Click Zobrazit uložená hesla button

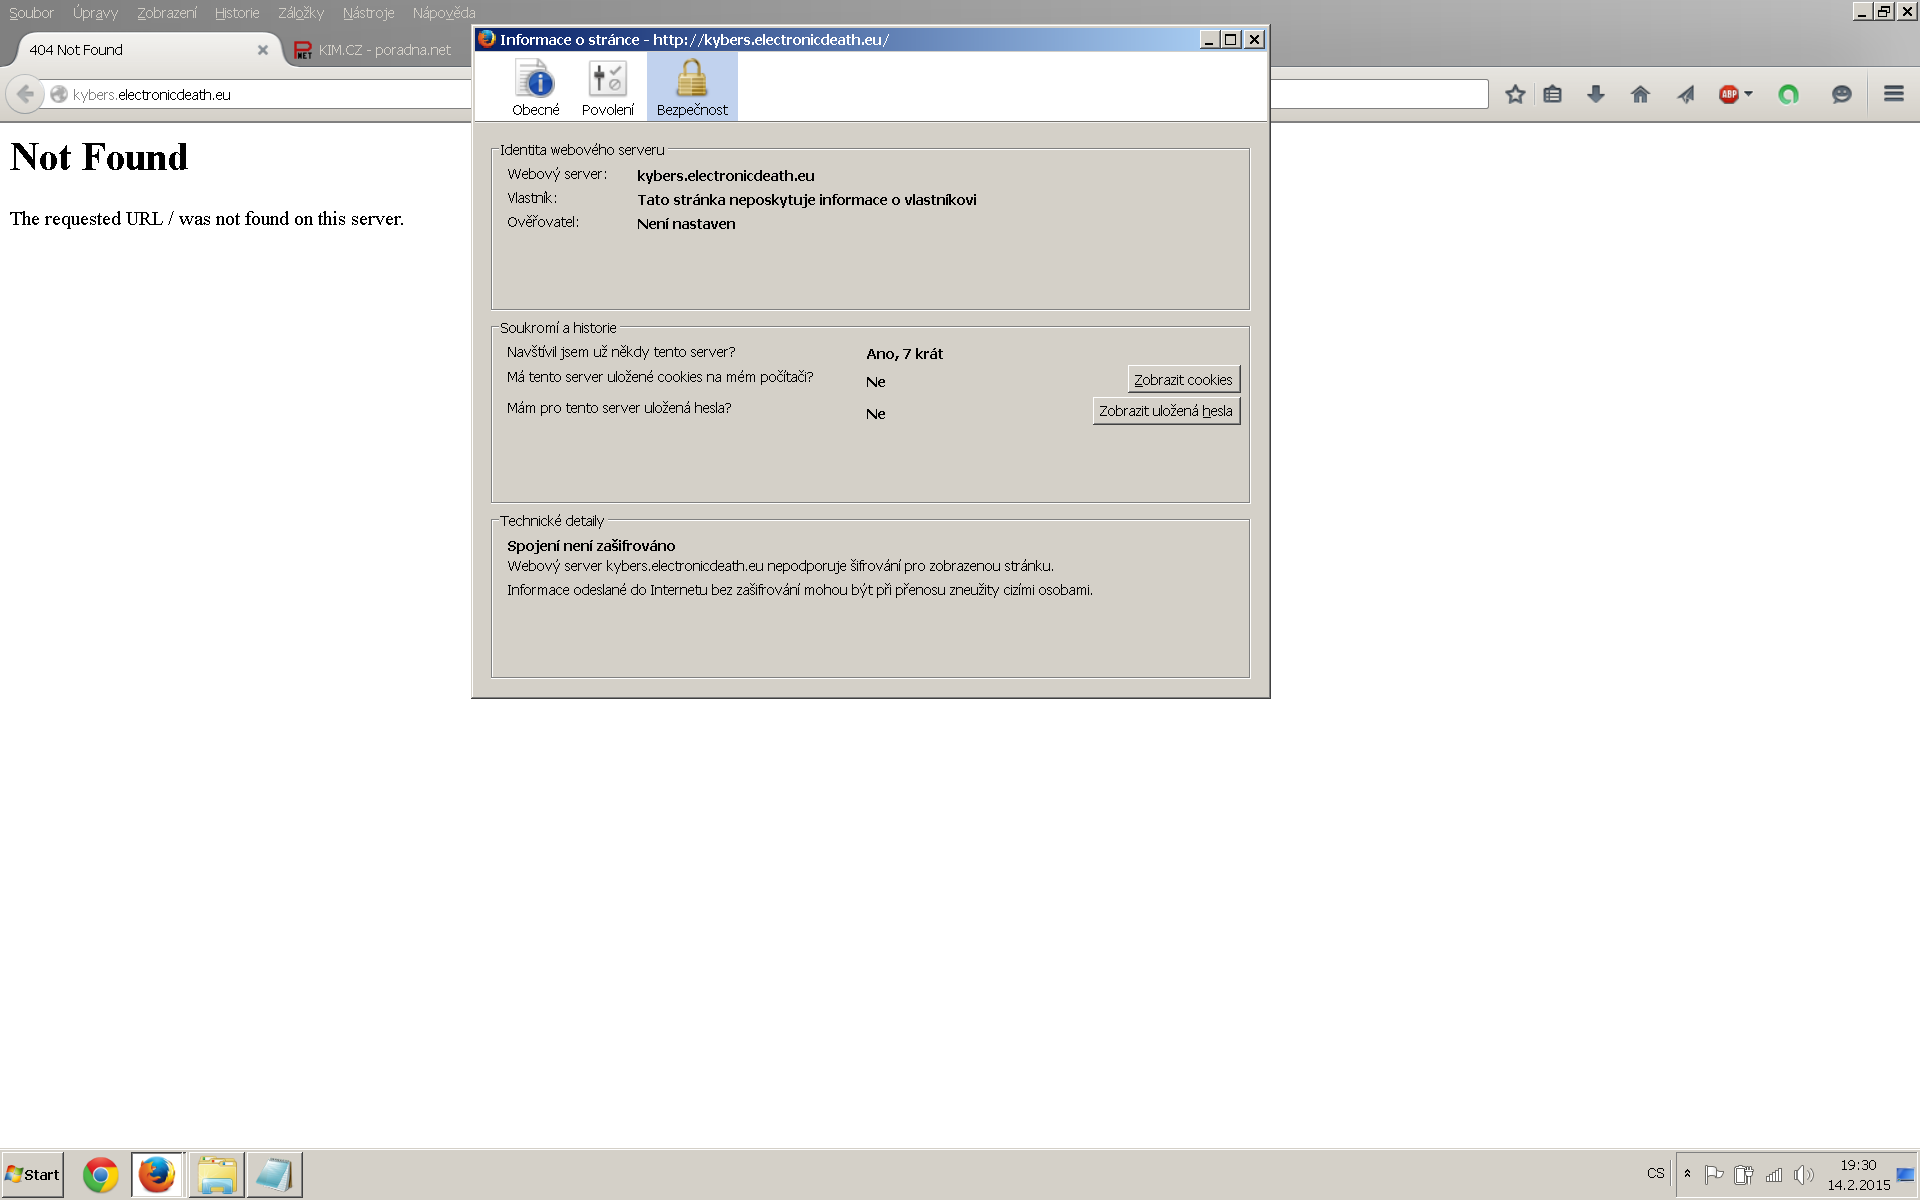tap(1166, 411)
